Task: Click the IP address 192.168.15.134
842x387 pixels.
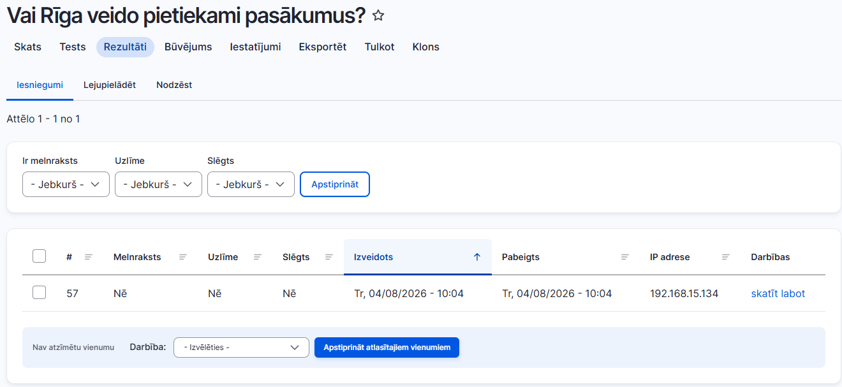Action: point(684,294)
